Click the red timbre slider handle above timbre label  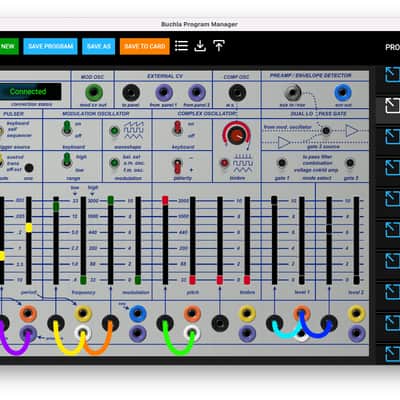click(x=247, y=280)
